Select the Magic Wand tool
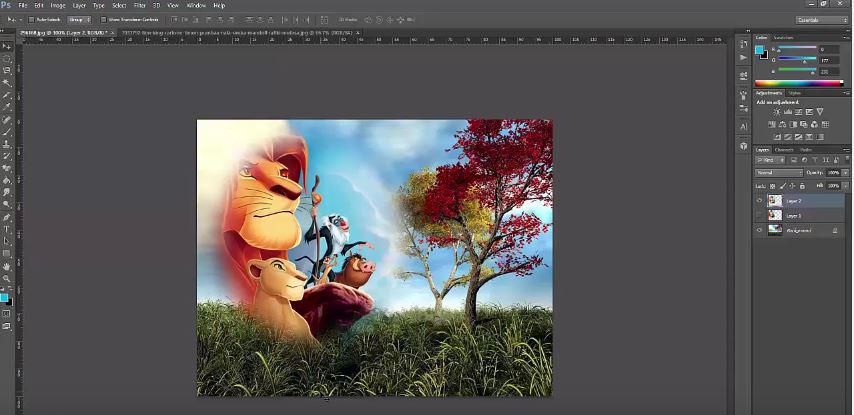The height and width of the screenshot is (415, 854). pos(7,83)
